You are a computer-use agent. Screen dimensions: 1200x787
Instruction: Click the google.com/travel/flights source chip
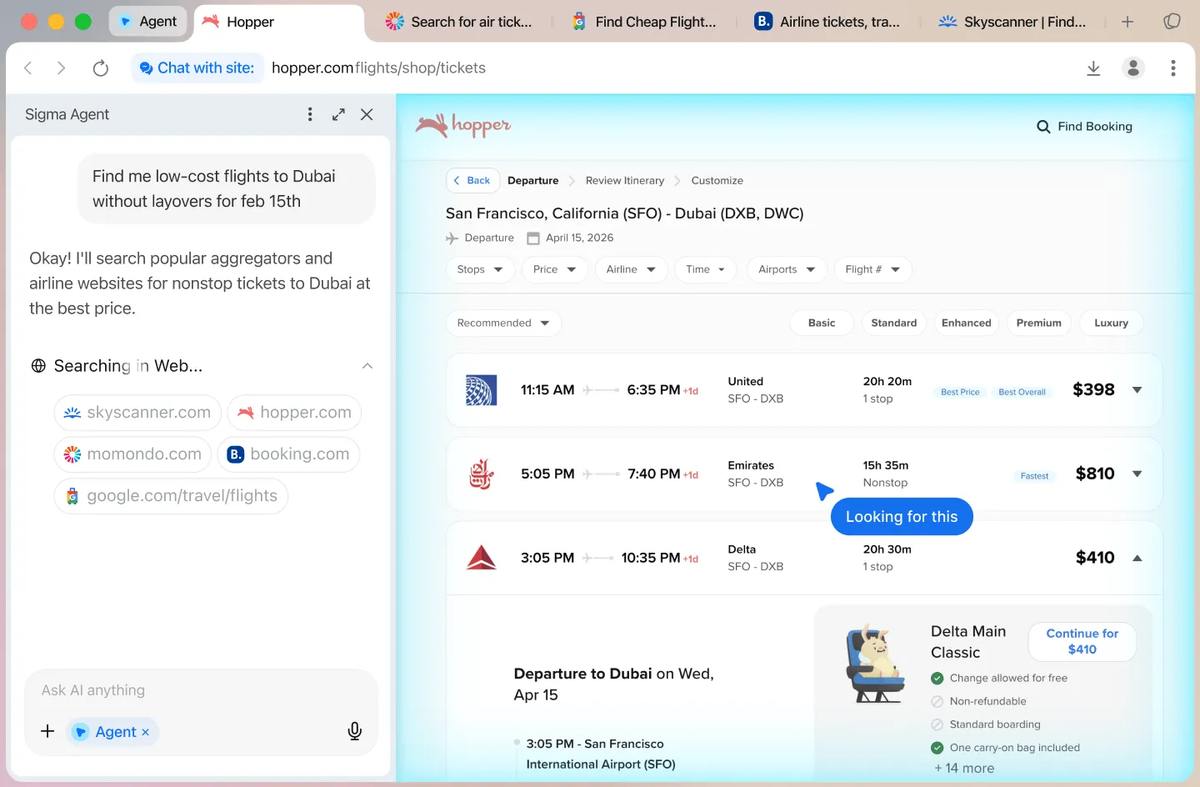[171, 496]
